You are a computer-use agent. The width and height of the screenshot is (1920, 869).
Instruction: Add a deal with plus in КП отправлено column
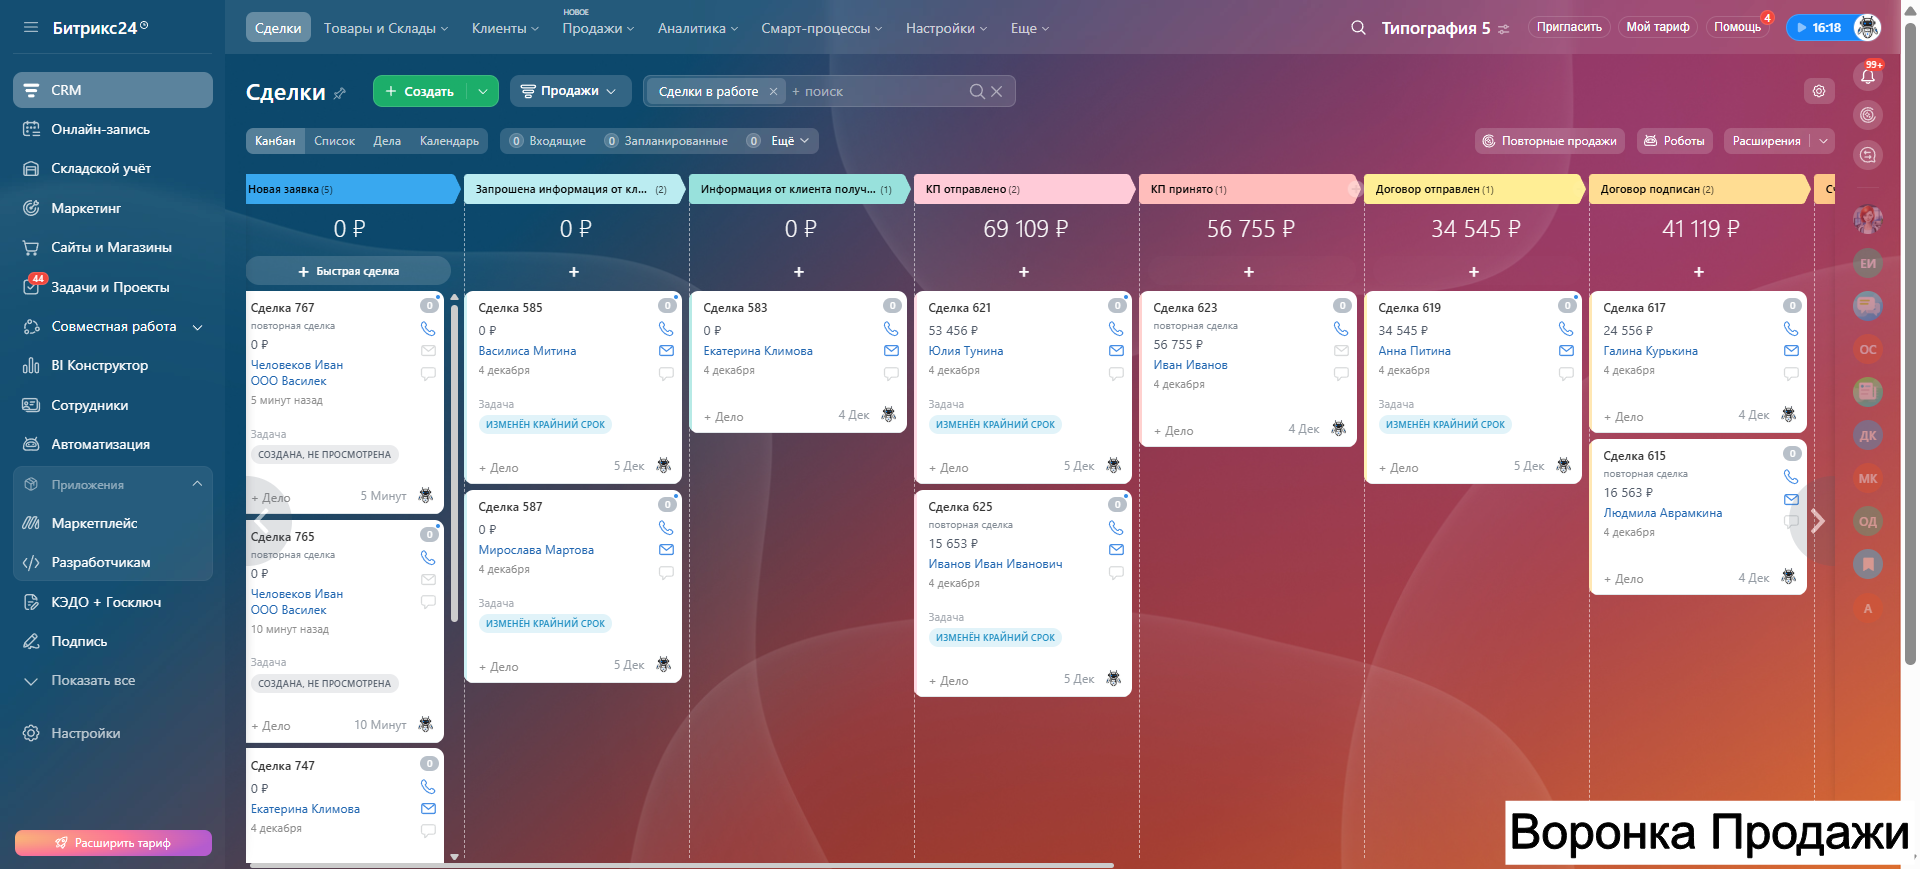coord(1024,272)
